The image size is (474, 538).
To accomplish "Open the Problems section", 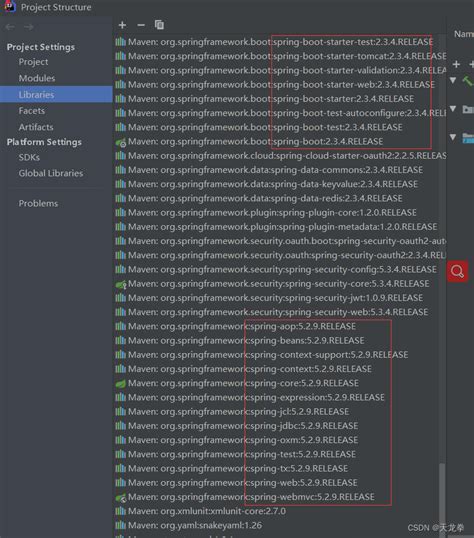I will [x=38, y=203].
